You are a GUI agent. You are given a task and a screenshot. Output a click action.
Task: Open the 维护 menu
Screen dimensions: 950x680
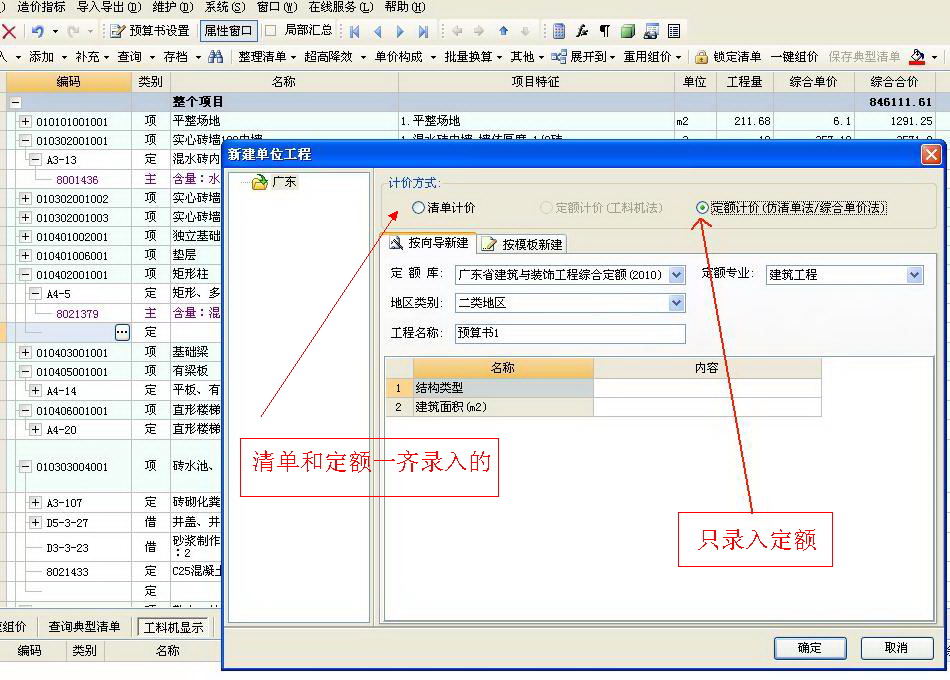[173, 7]
